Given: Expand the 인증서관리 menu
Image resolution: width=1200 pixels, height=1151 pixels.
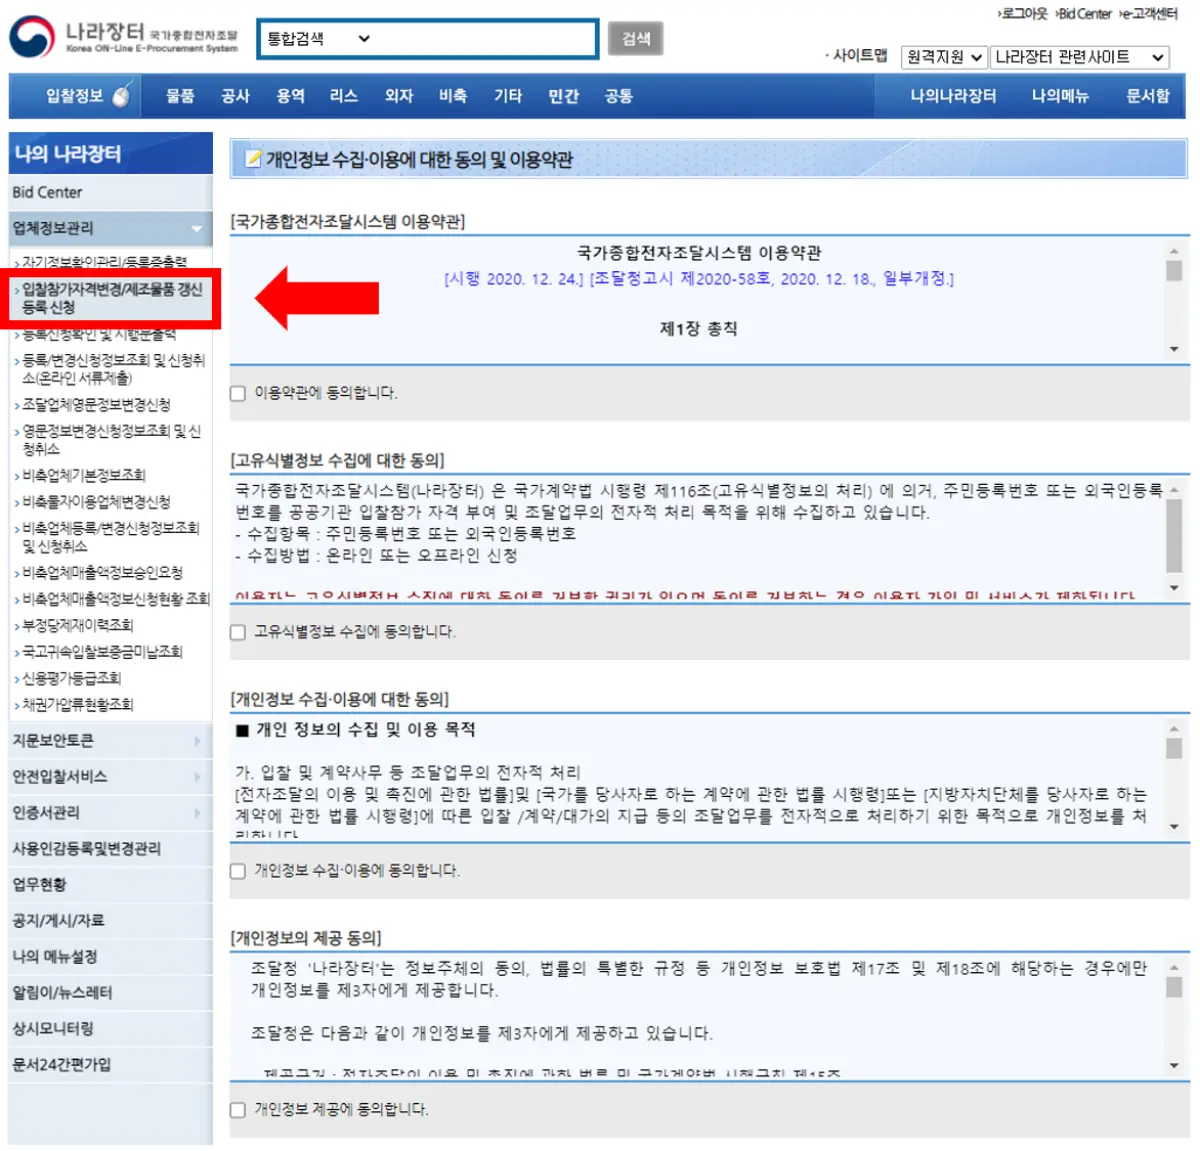Looking at the screenshot, I should tap(110, 813).
